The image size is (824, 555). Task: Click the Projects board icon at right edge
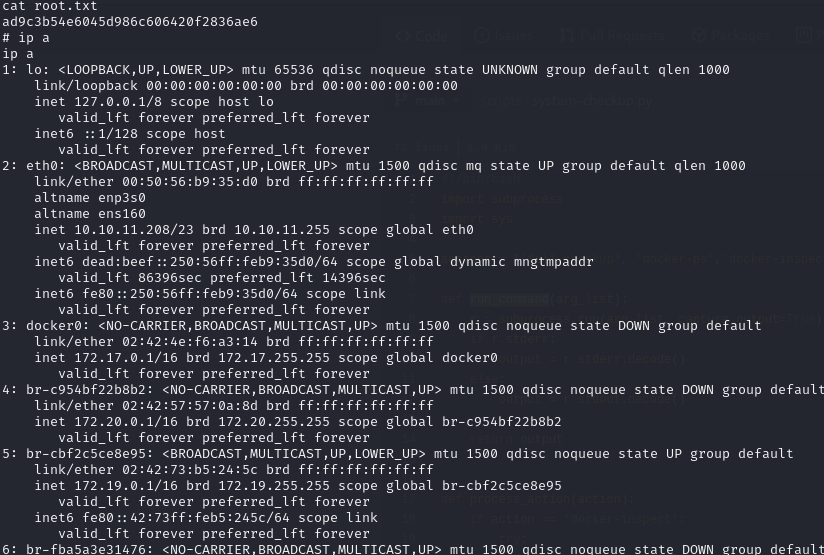coord(804,35)
